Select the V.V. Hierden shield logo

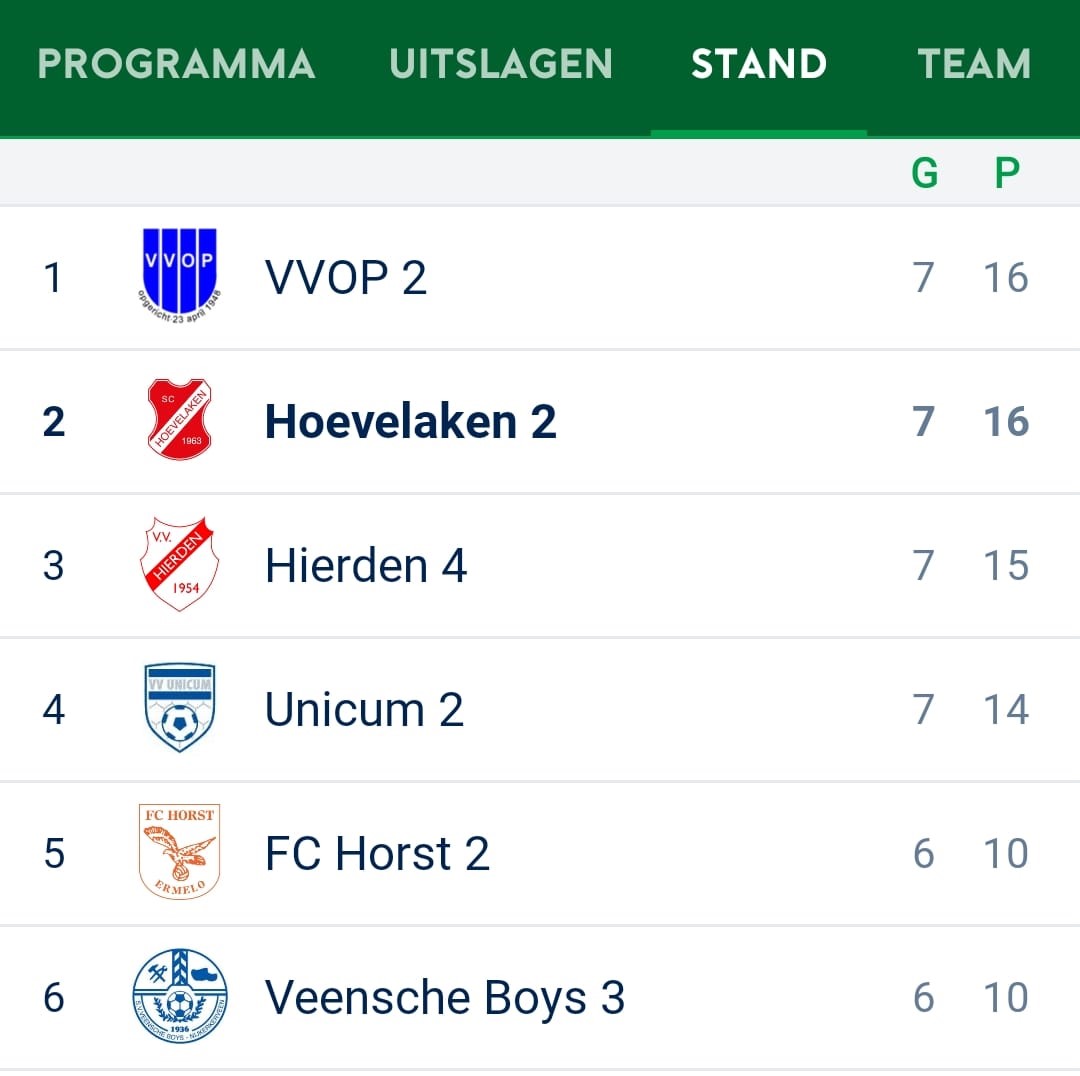179,564
